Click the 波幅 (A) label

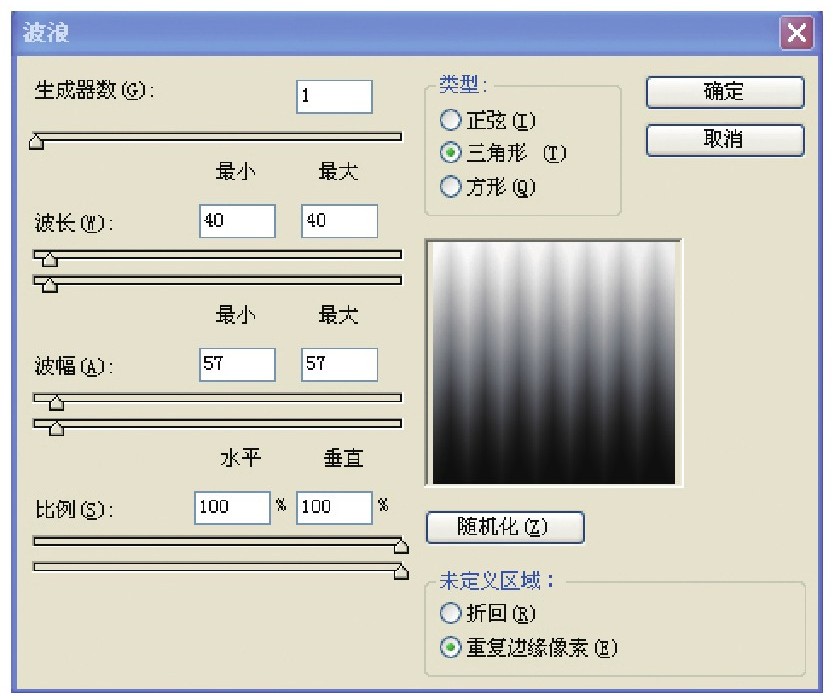pyautogui.click(x=74, y=366)
